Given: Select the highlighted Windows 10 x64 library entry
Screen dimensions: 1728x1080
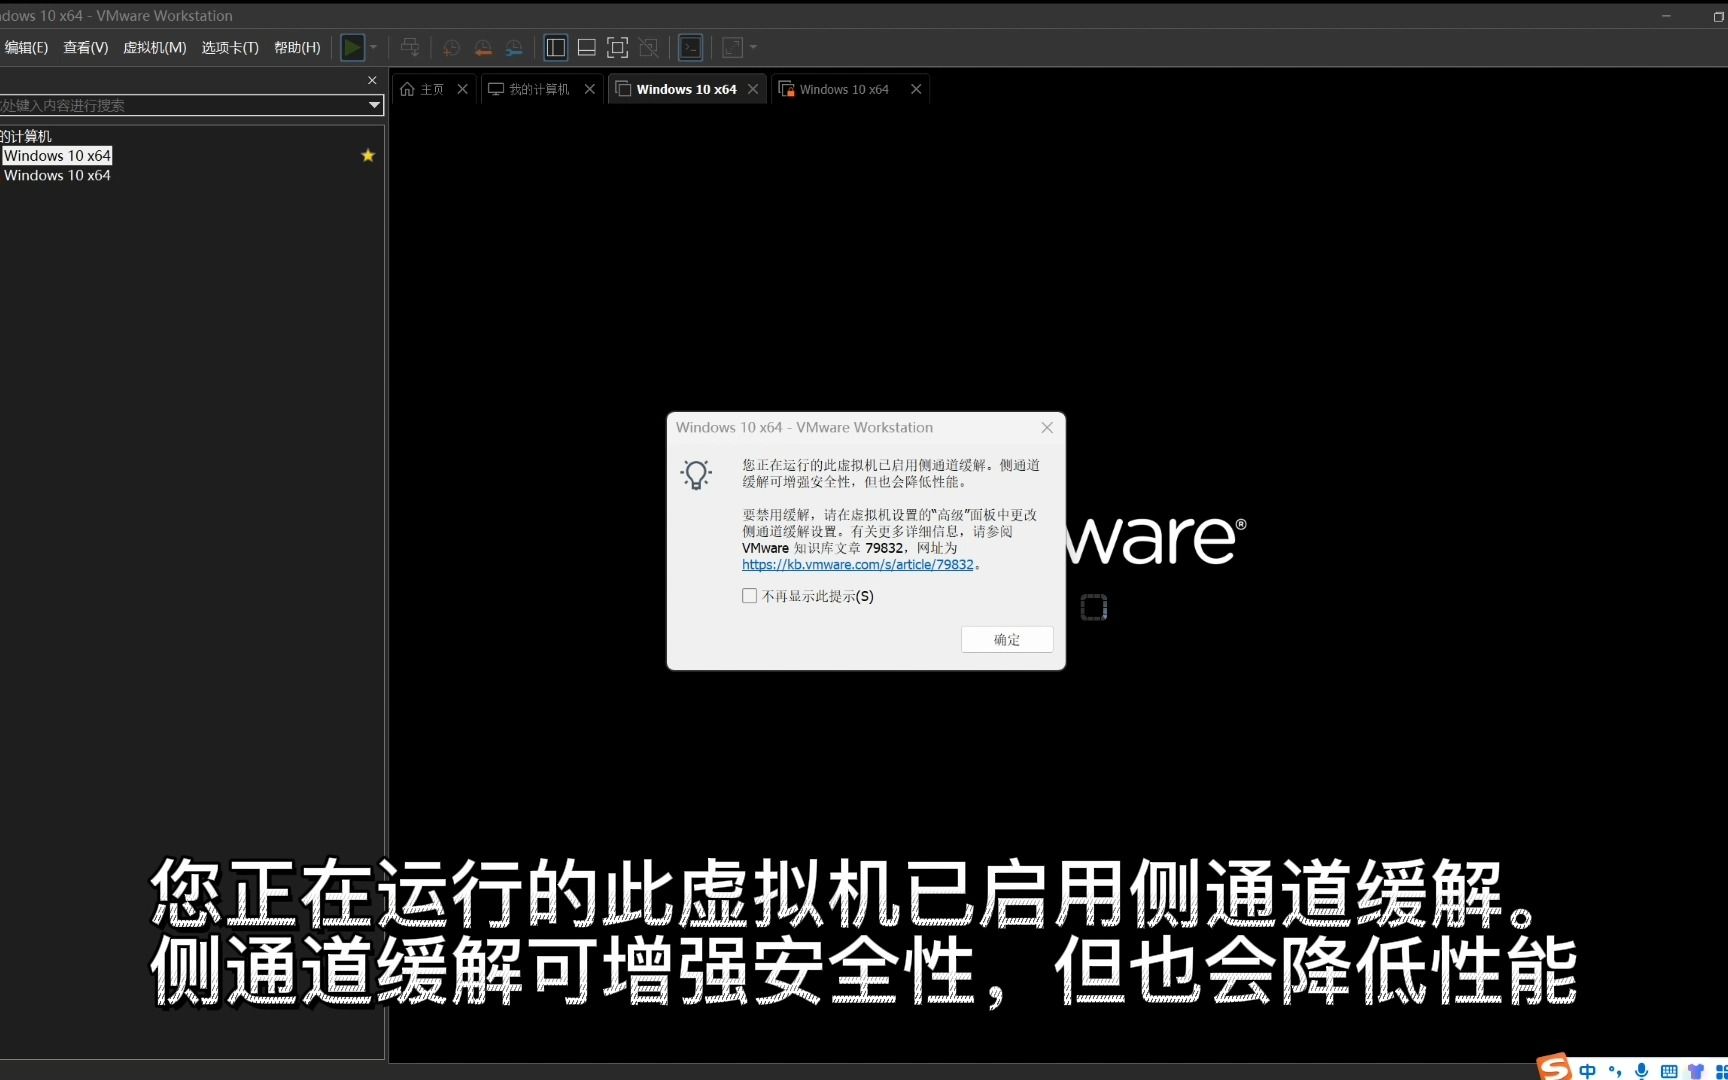Looking at the screenshot, I should [x=57, y=156].
